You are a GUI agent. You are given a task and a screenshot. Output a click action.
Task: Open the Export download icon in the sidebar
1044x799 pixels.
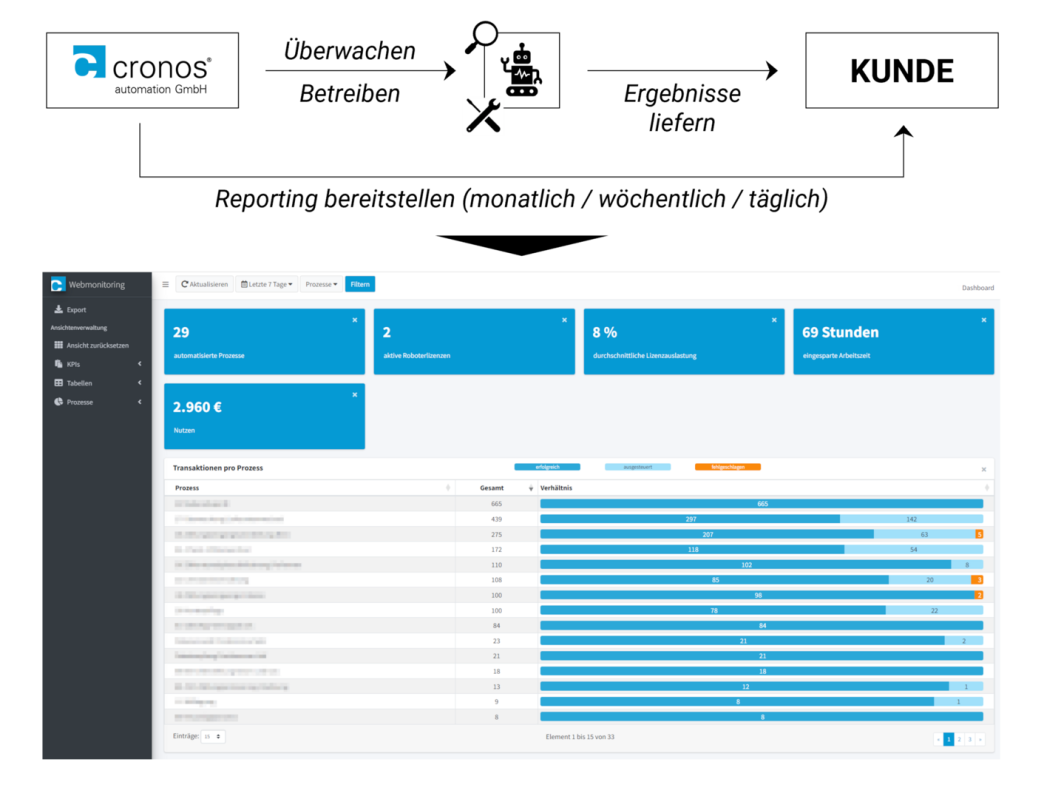58,310
